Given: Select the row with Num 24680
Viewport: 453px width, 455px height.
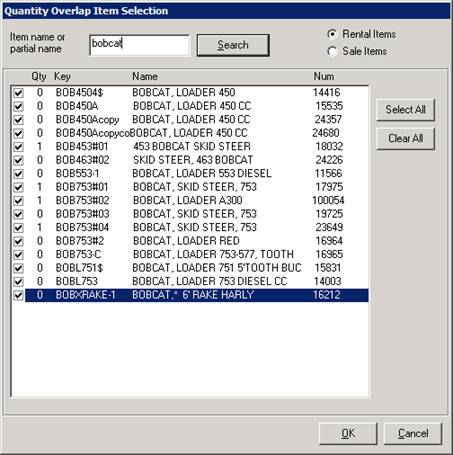Looking at the screenshot, I should (197, 133).
